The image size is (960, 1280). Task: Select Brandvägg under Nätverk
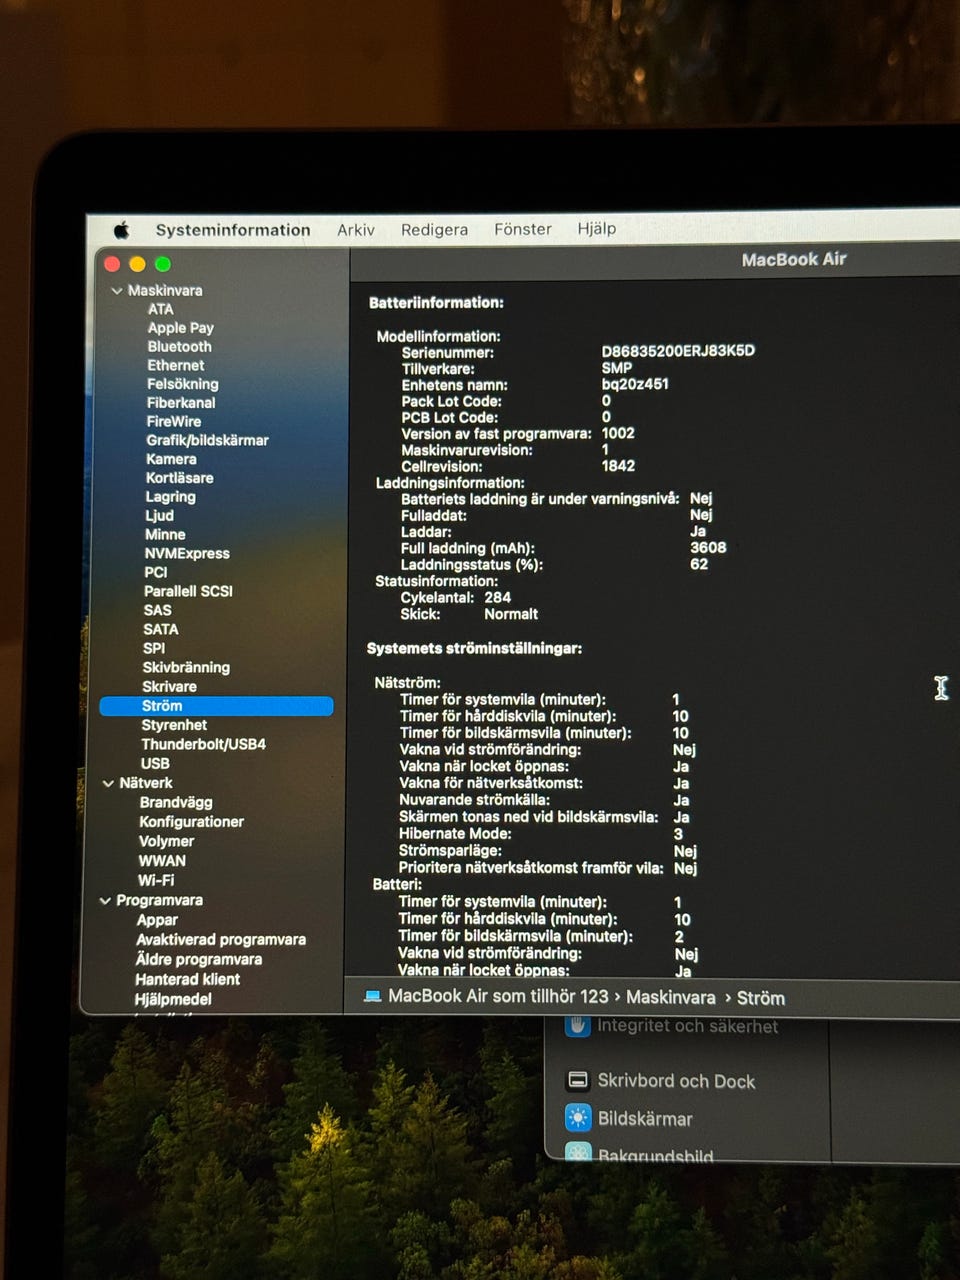point(176,802)
